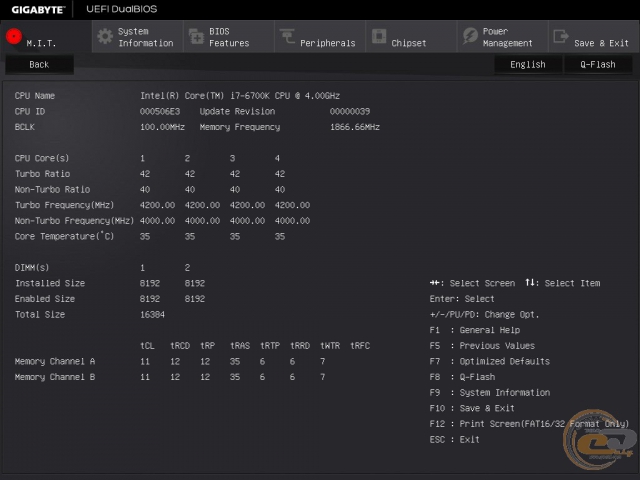Select CPU Name value i7-6700K
The width and height of the screenshot is (640, 480).
240,96
